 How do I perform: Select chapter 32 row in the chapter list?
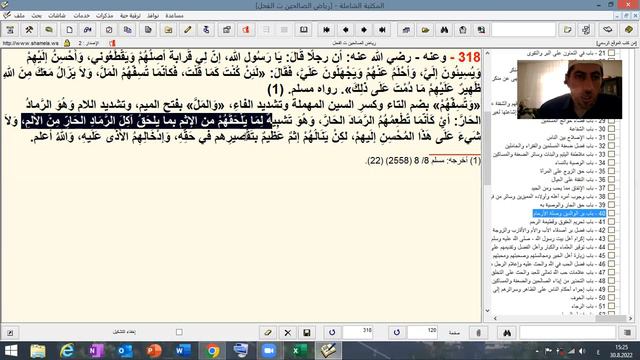pyautogui.click(x=556, y=146)
